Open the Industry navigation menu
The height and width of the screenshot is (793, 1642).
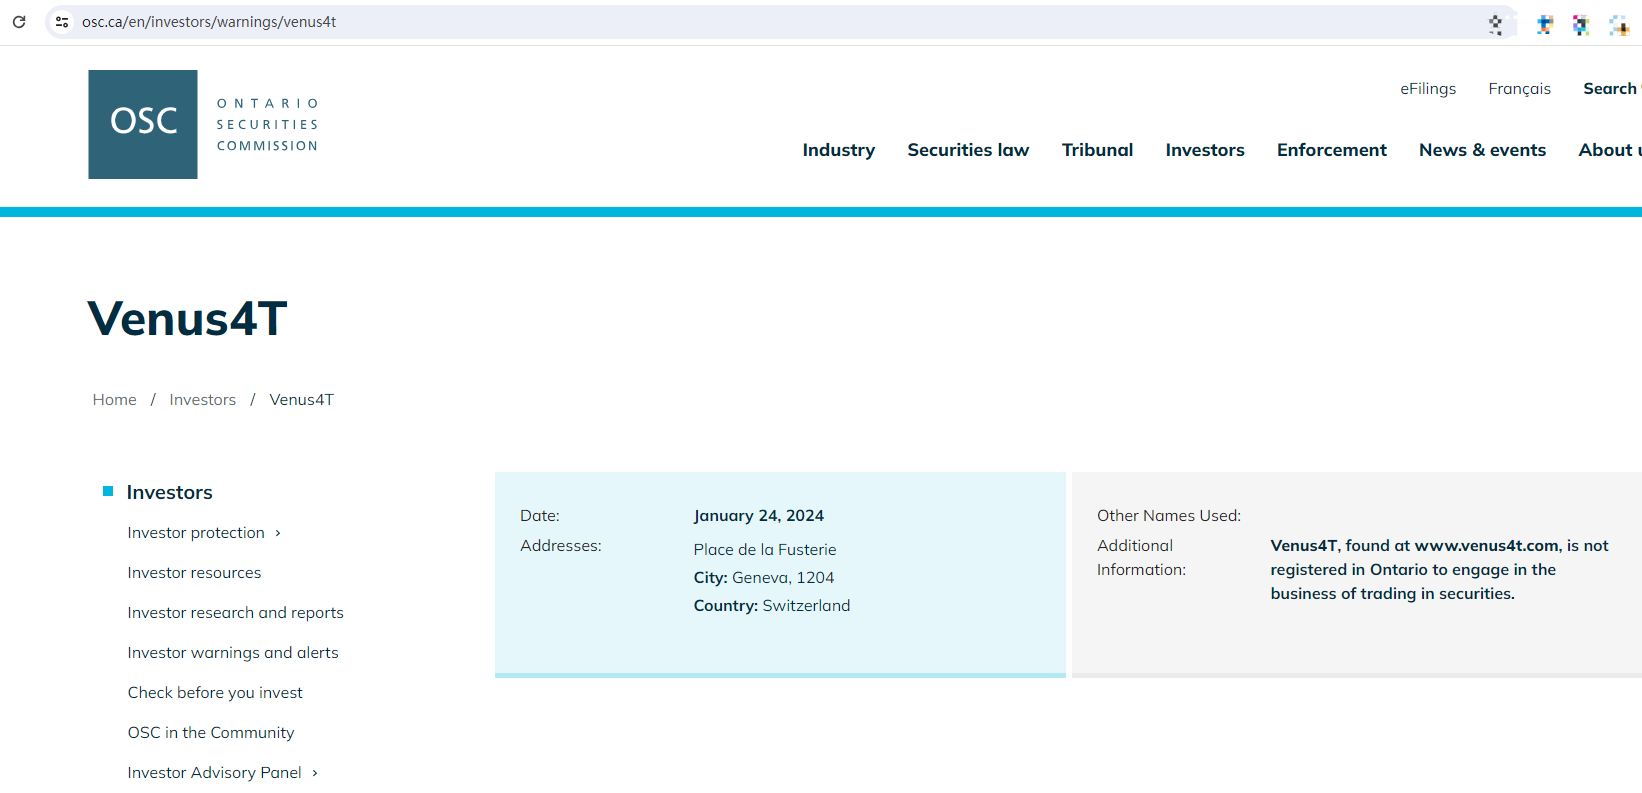pyautogui.click(x=838, y=150)
